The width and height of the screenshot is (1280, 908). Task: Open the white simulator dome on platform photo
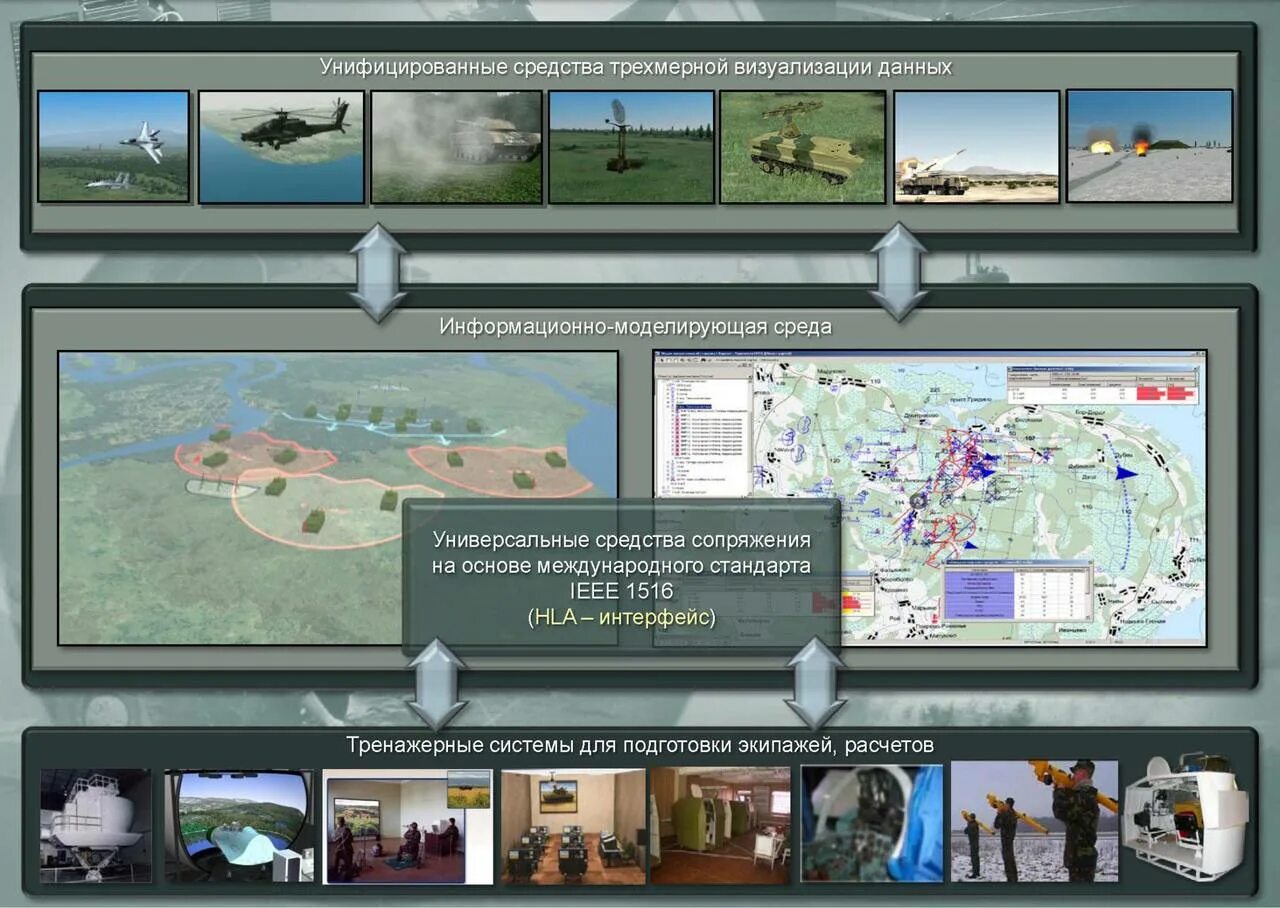click(96, 826)
